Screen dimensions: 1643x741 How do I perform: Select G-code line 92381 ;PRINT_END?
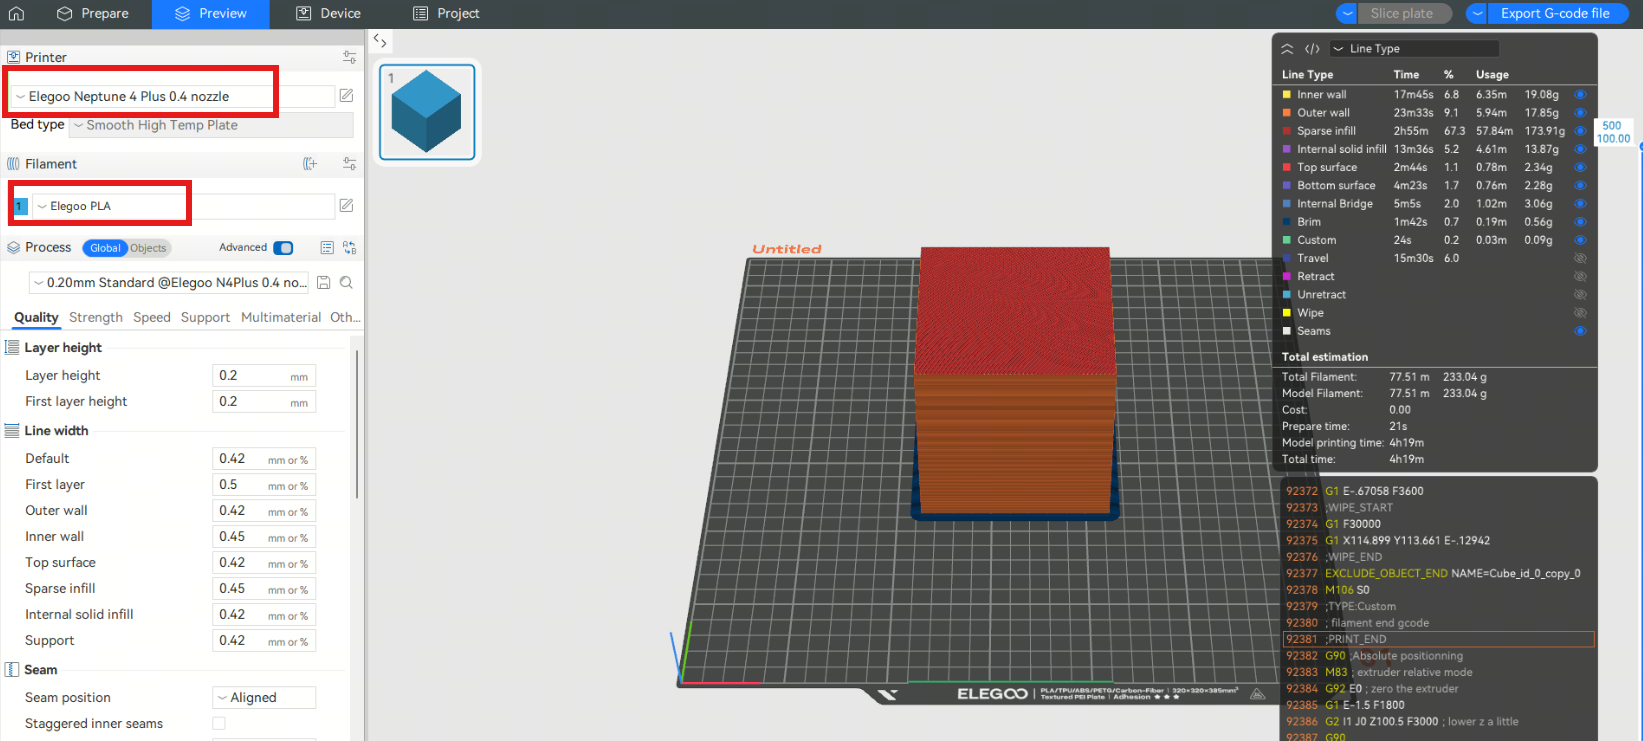(x=1438, y=639)
